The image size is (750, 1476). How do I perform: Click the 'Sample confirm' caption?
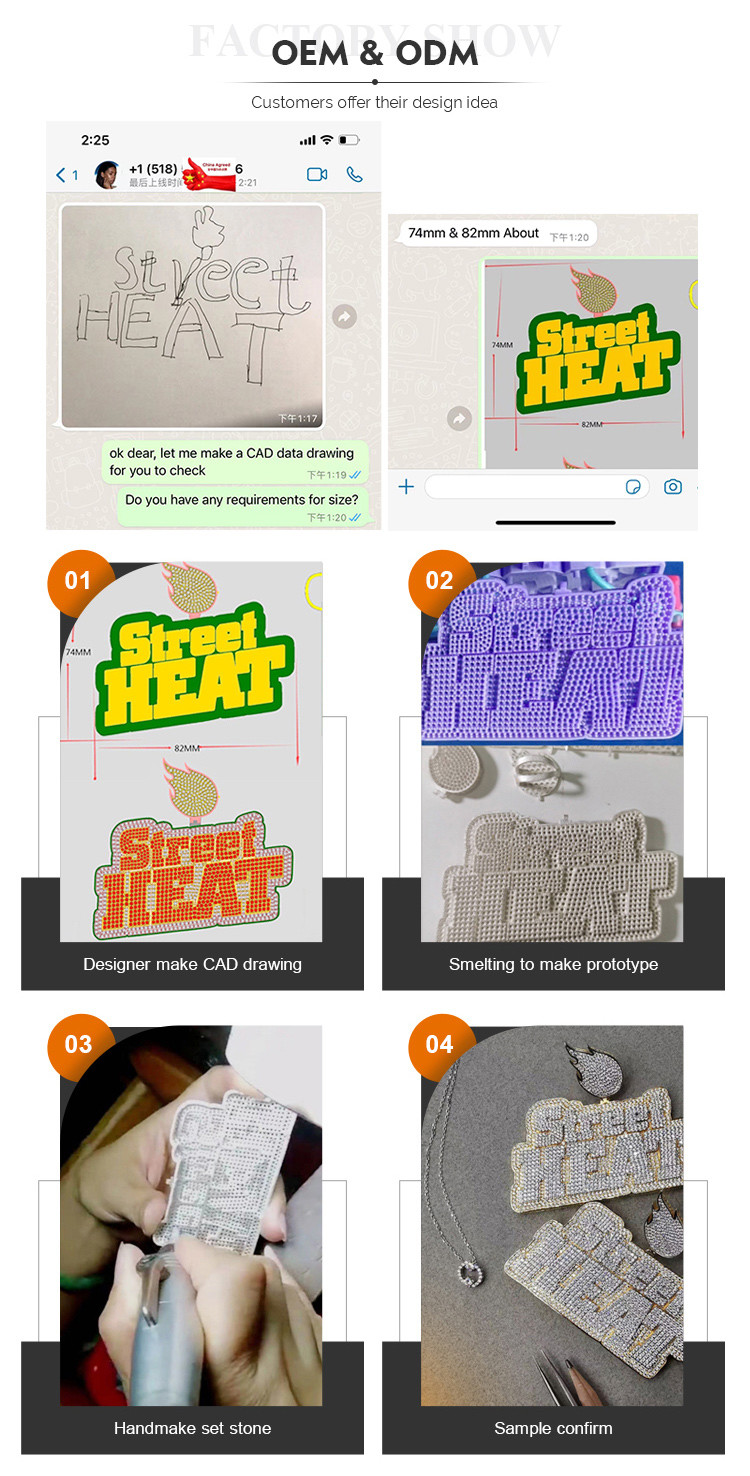click(x=553, y=1429)
